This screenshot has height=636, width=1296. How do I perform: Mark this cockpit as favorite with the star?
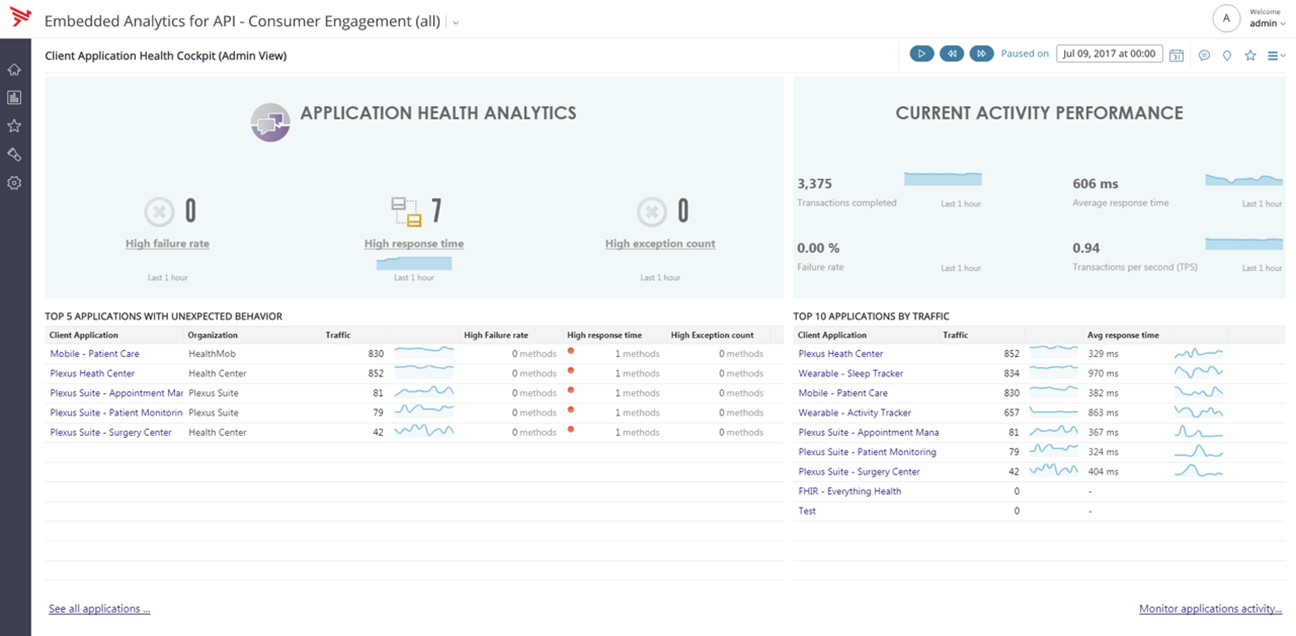point(1251,55)
